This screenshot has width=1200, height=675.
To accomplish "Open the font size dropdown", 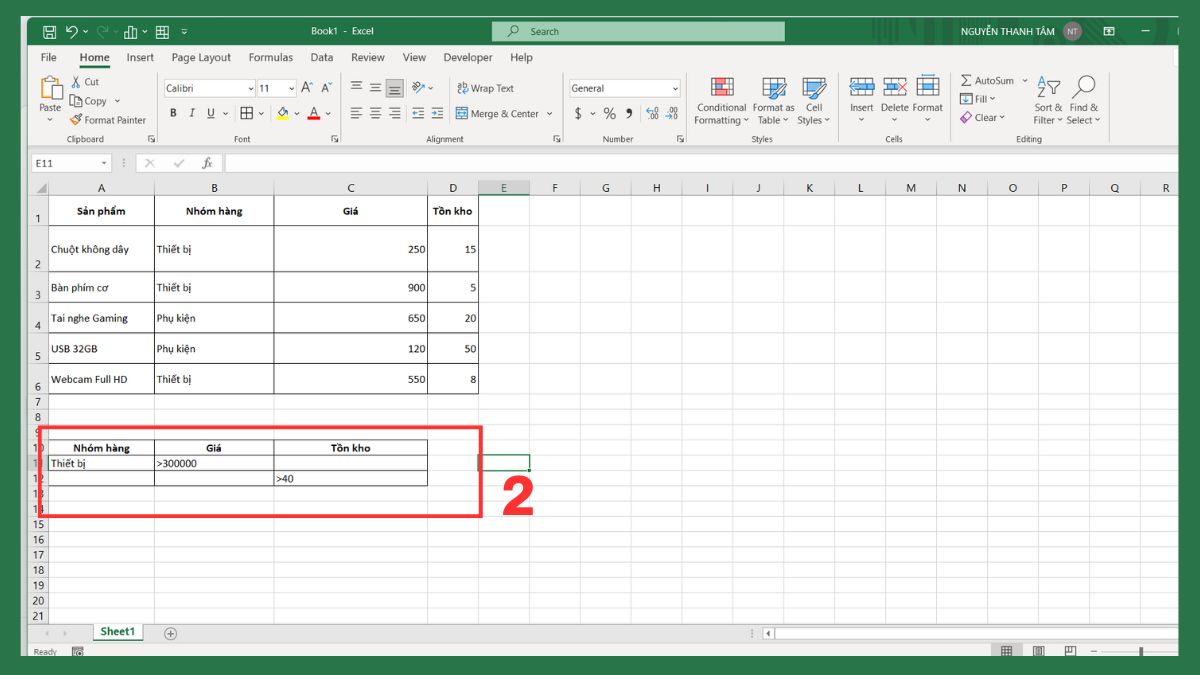I will [x=293, y=88].
